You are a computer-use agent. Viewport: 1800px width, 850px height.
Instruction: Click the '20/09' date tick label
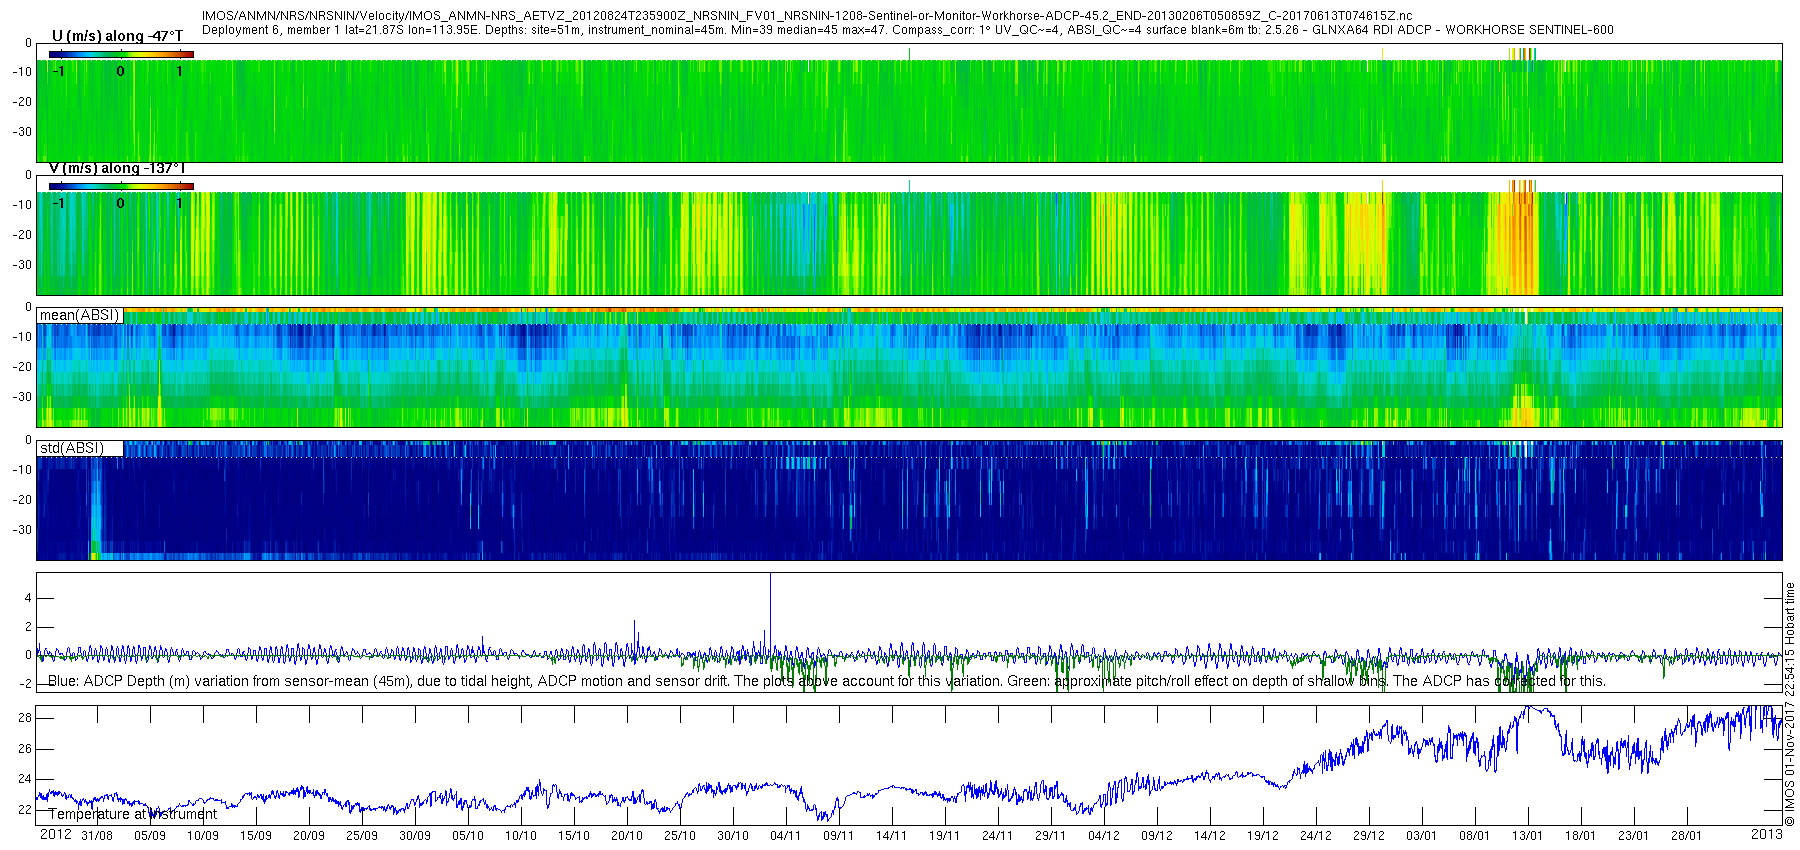coord(309,835)
